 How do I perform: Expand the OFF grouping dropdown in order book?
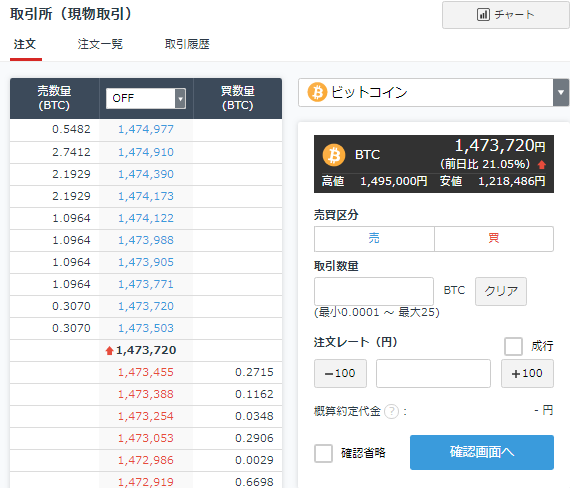click(146, 98)
